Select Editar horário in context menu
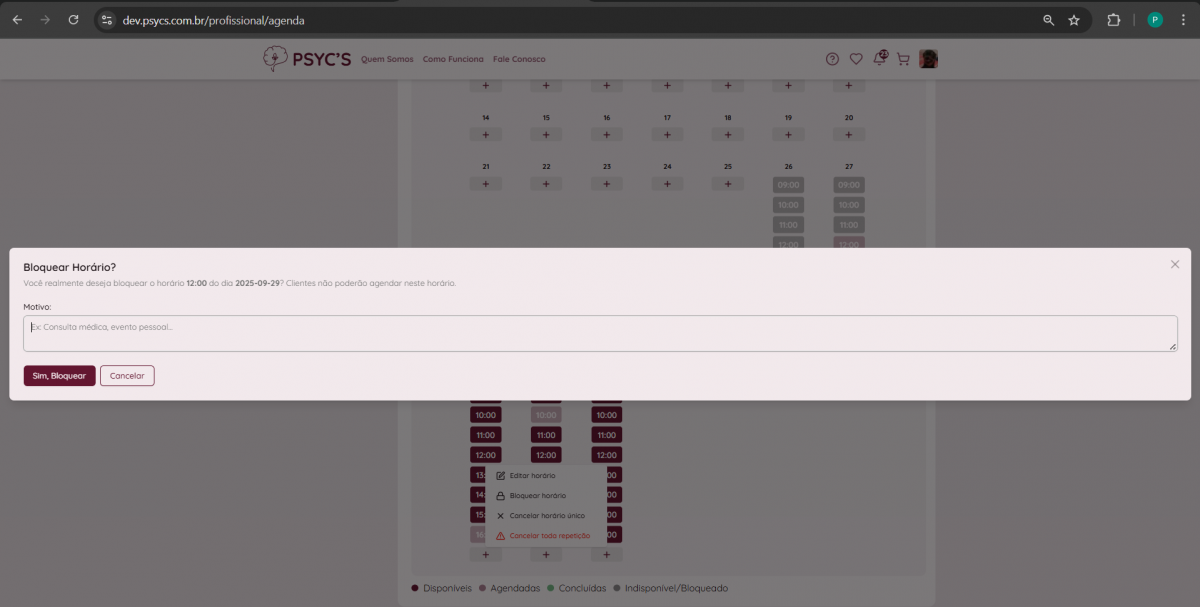 [532, 476]
